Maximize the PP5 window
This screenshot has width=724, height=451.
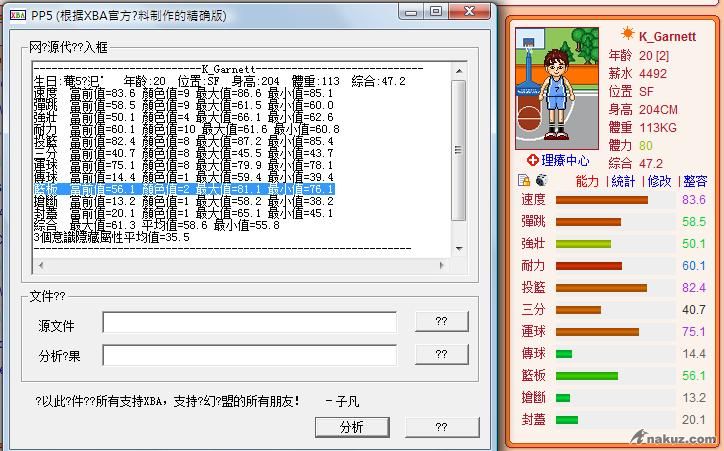tap(436, 11)
